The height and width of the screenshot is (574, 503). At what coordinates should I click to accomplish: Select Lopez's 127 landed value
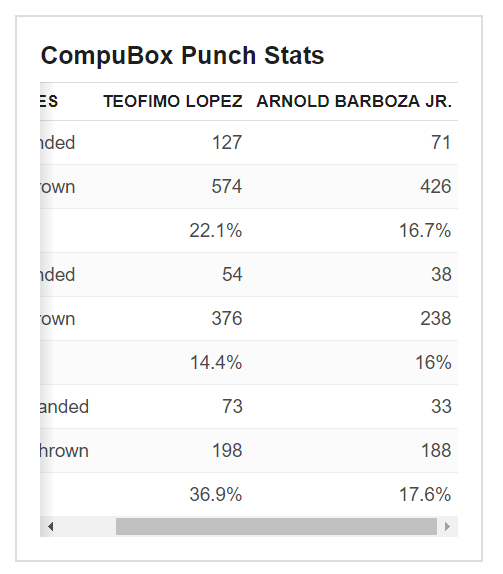[227, 142]
